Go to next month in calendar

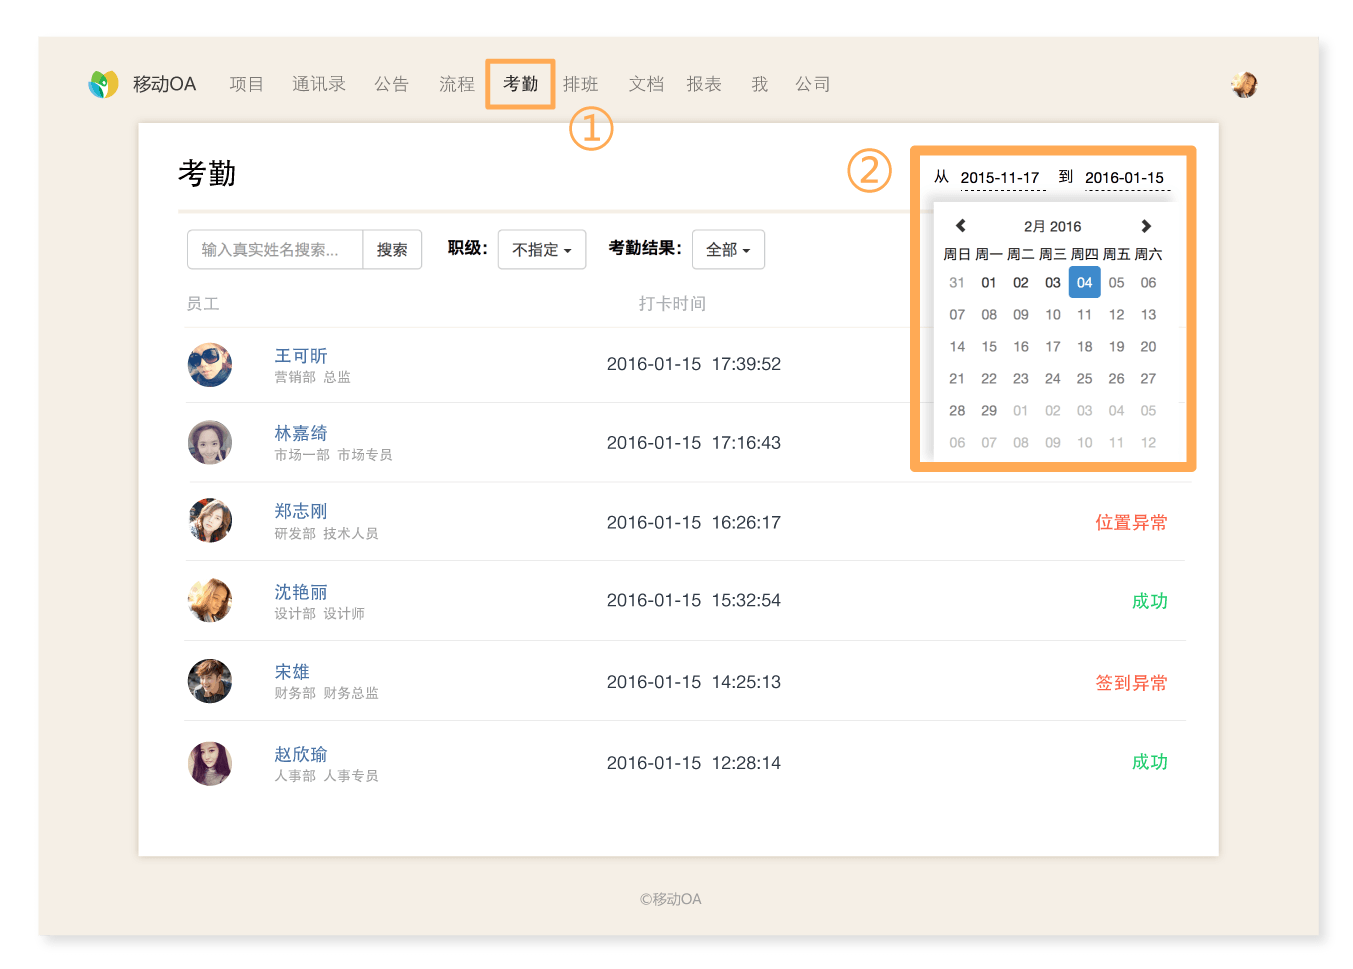(1146, 226)
